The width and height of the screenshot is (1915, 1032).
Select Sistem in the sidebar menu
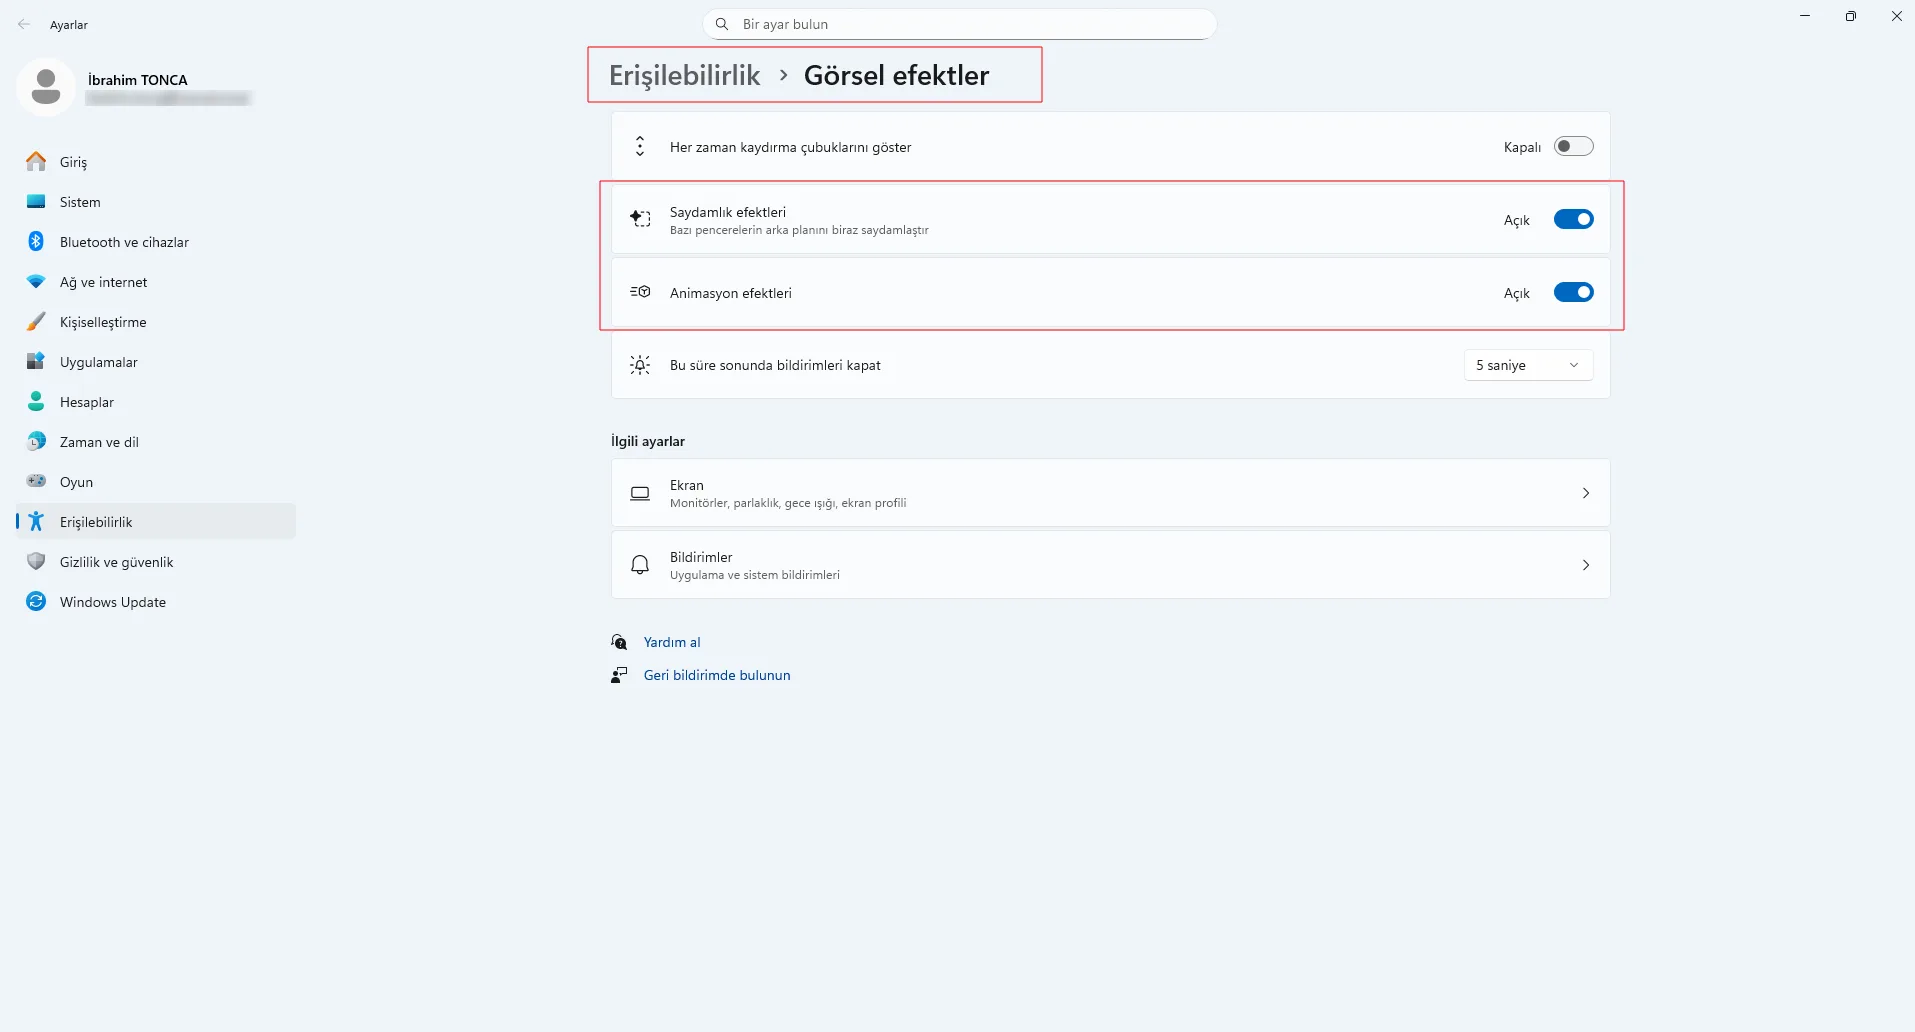[80, 202]
